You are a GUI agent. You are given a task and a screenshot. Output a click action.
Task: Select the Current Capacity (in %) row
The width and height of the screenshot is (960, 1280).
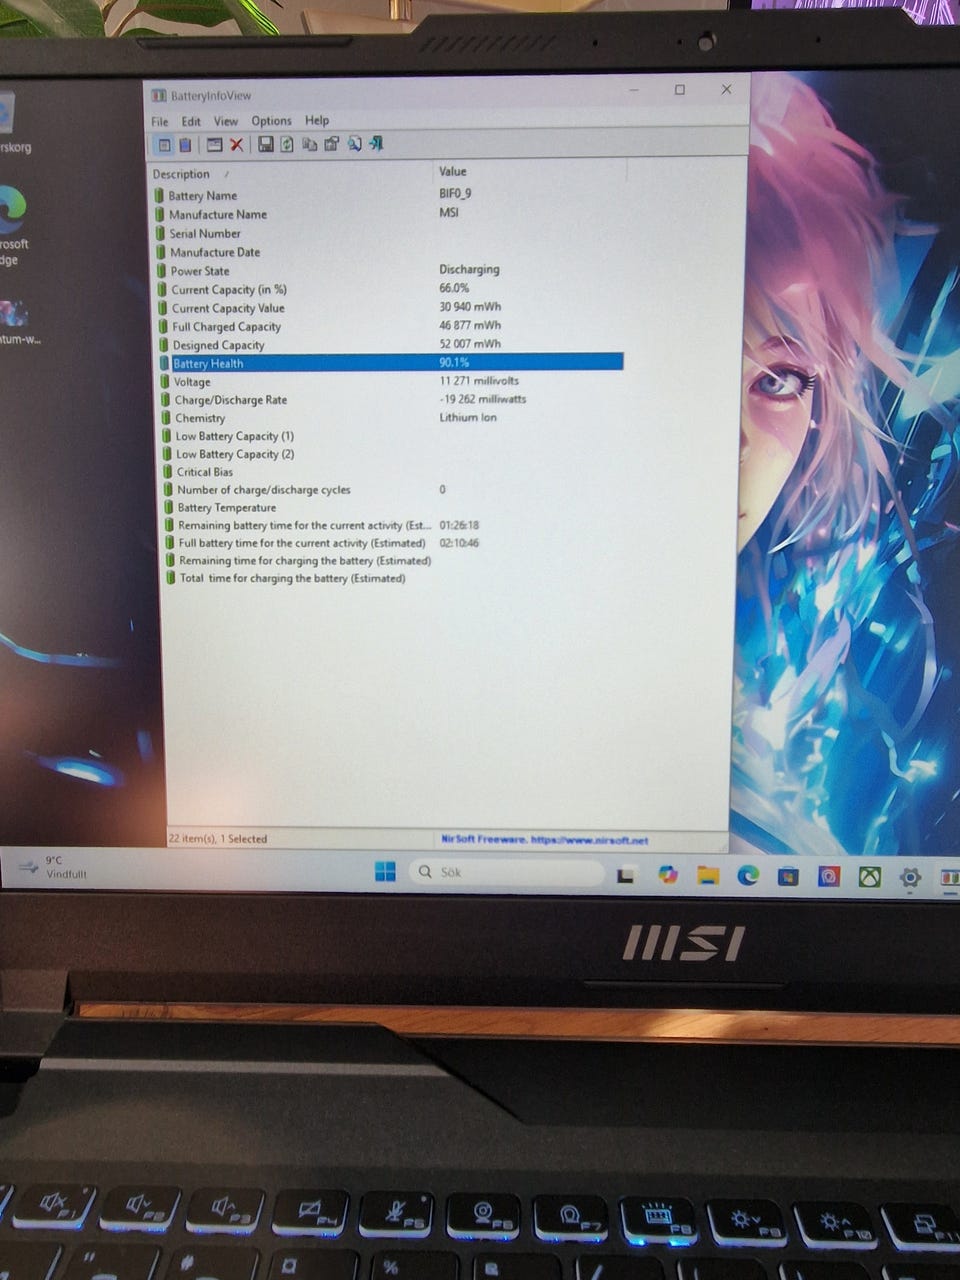pos(390,289)
